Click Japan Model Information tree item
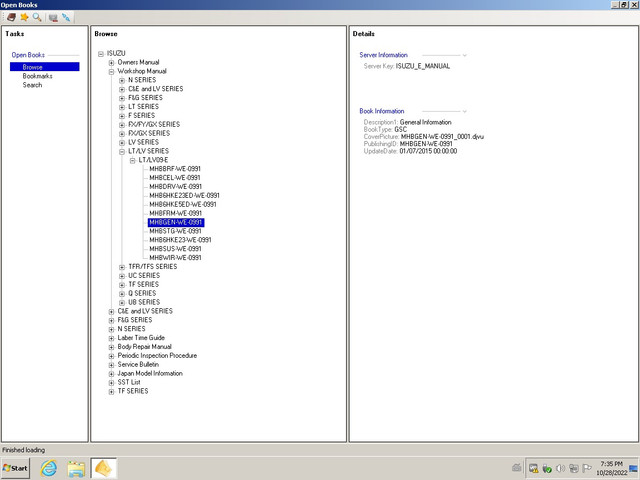Image resolution: width=640 pixels, height=480 pixels. pos(150,373)
